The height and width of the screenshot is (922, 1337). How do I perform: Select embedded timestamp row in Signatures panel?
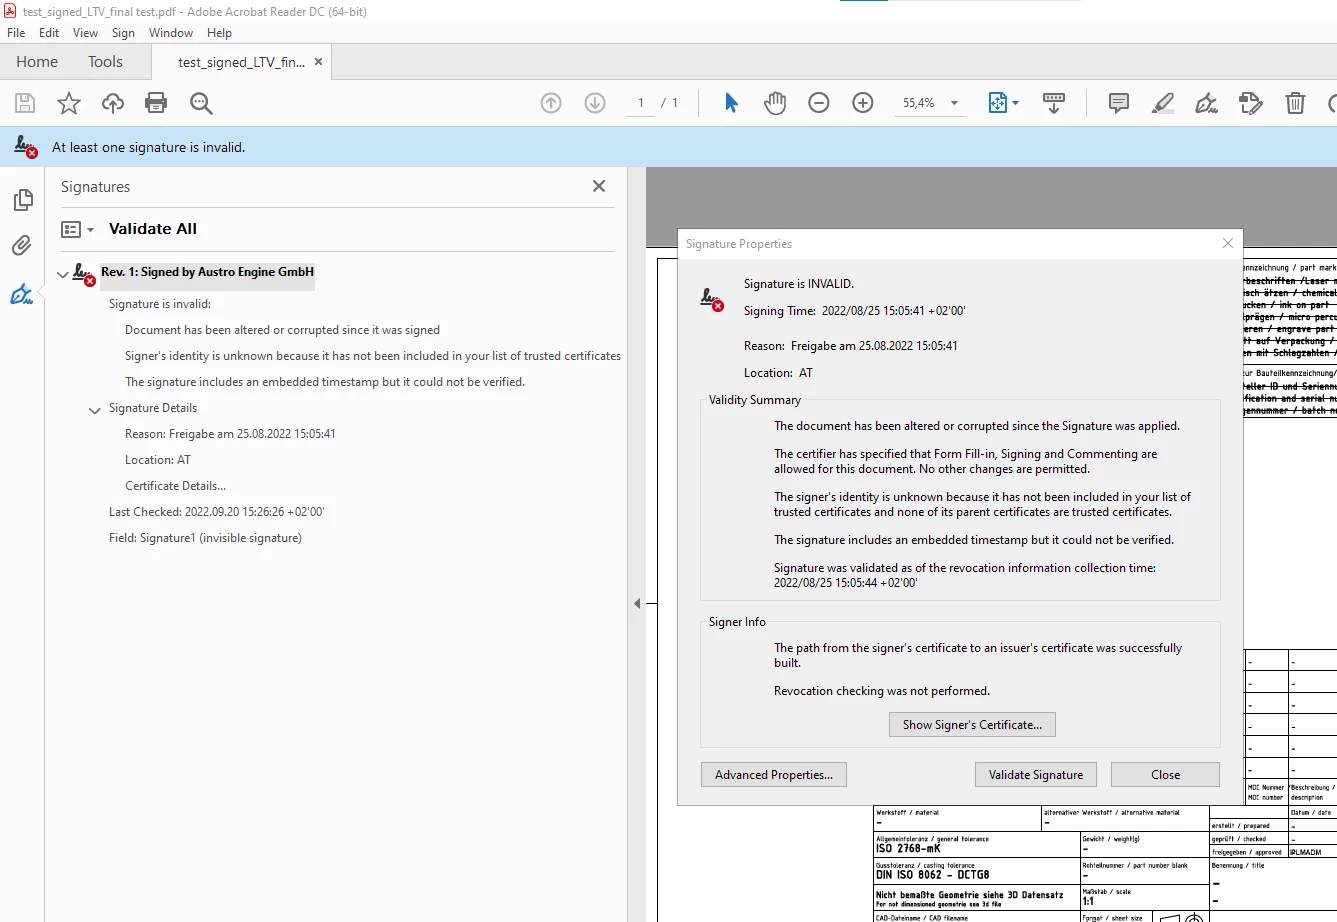pyautogui.click(x=325, y=382)
